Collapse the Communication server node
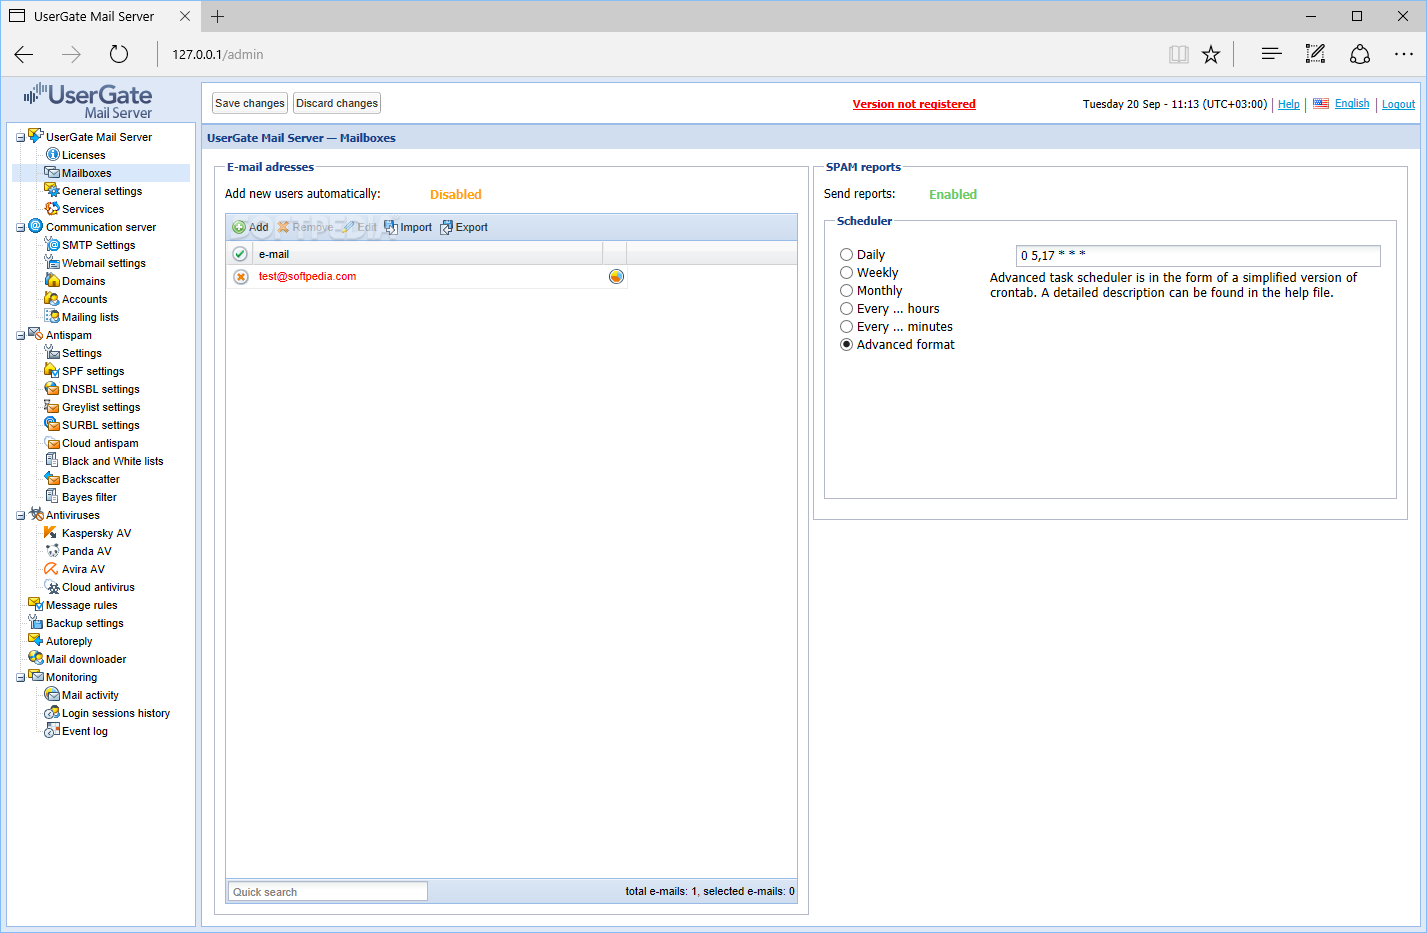The width and height of the screenshot is (1427, 933). click(x=20, y=227)
